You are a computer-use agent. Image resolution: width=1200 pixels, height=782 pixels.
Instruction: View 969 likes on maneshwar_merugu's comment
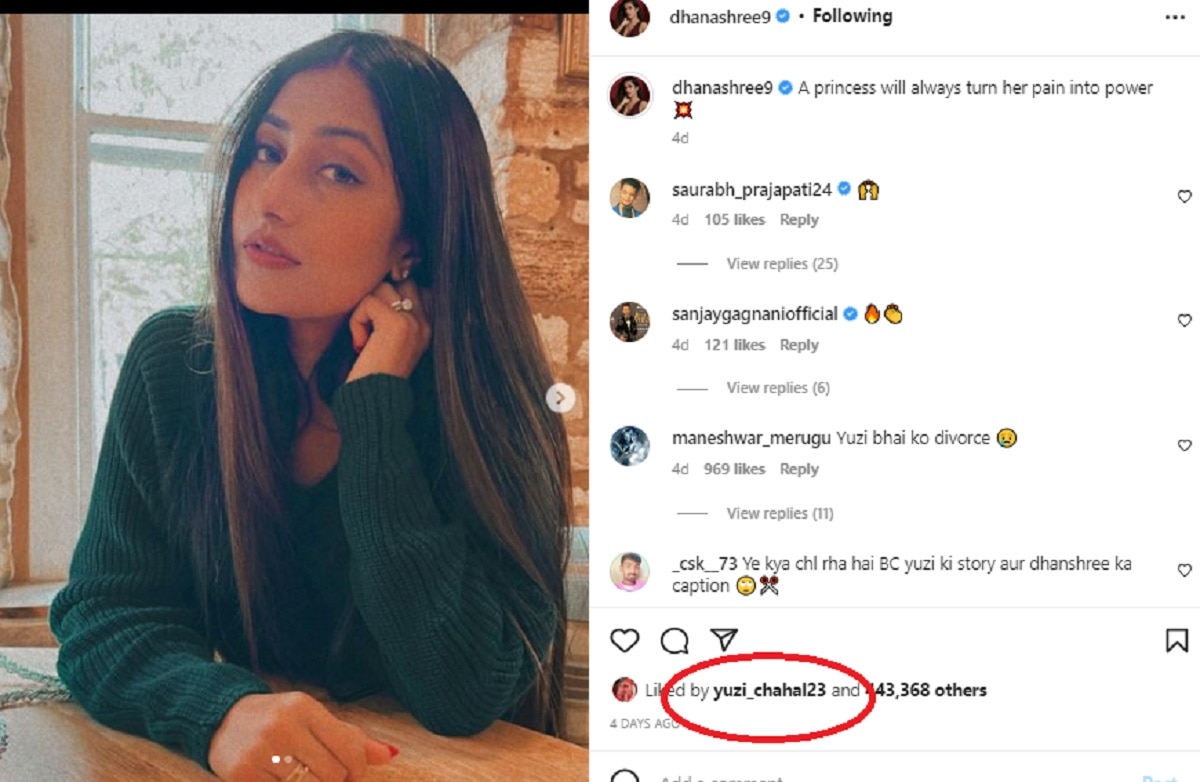tap(735, 469)
